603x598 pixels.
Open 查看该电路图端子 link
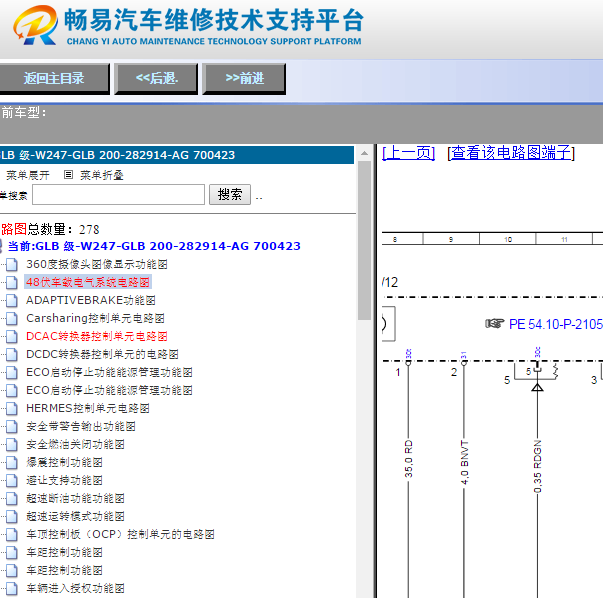click(x=511, y=153)
